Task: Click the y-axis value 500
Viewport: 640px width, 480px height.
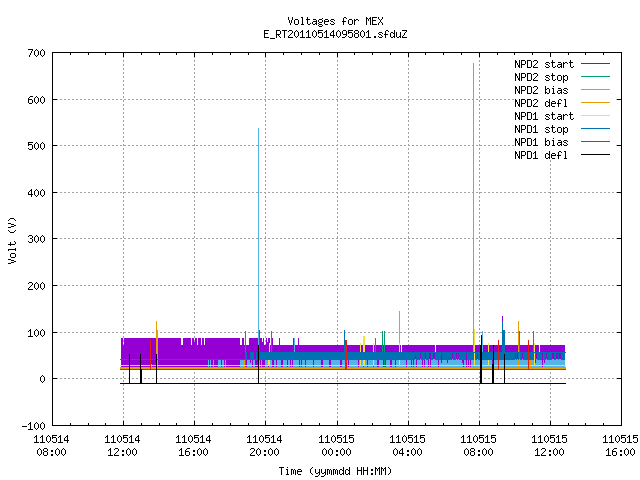Action: 36,147
